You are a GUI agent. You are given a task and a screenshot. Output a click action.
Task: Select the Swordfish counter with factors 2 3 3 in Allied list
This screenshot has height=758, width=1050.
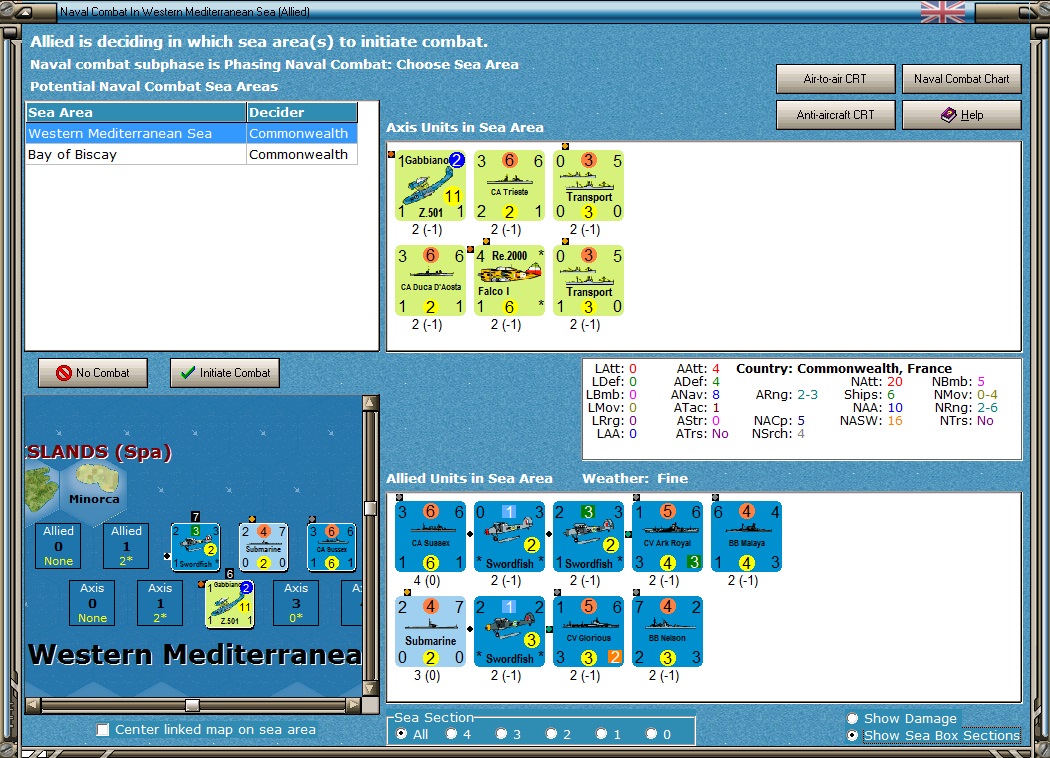click(x=588, y=536)
